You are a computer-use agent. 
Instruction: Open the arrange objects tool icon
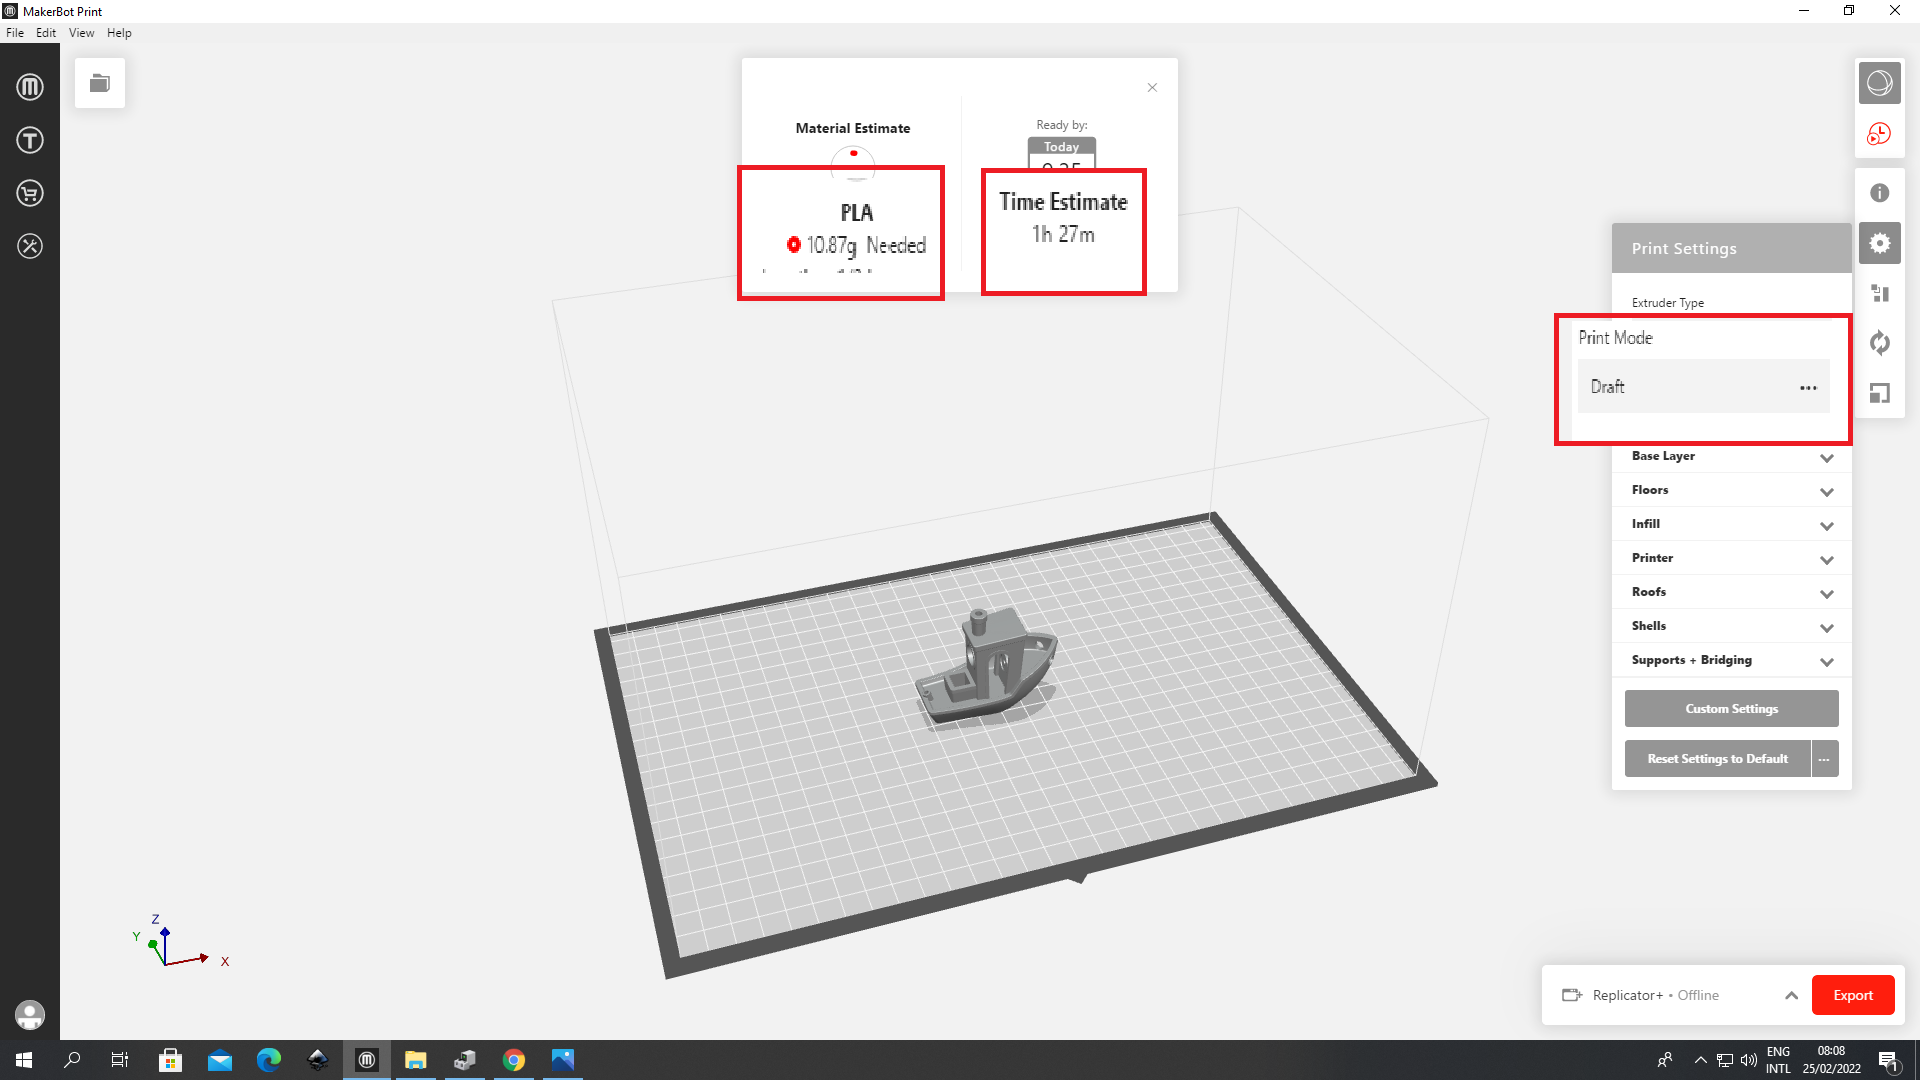click(1880, 293)
